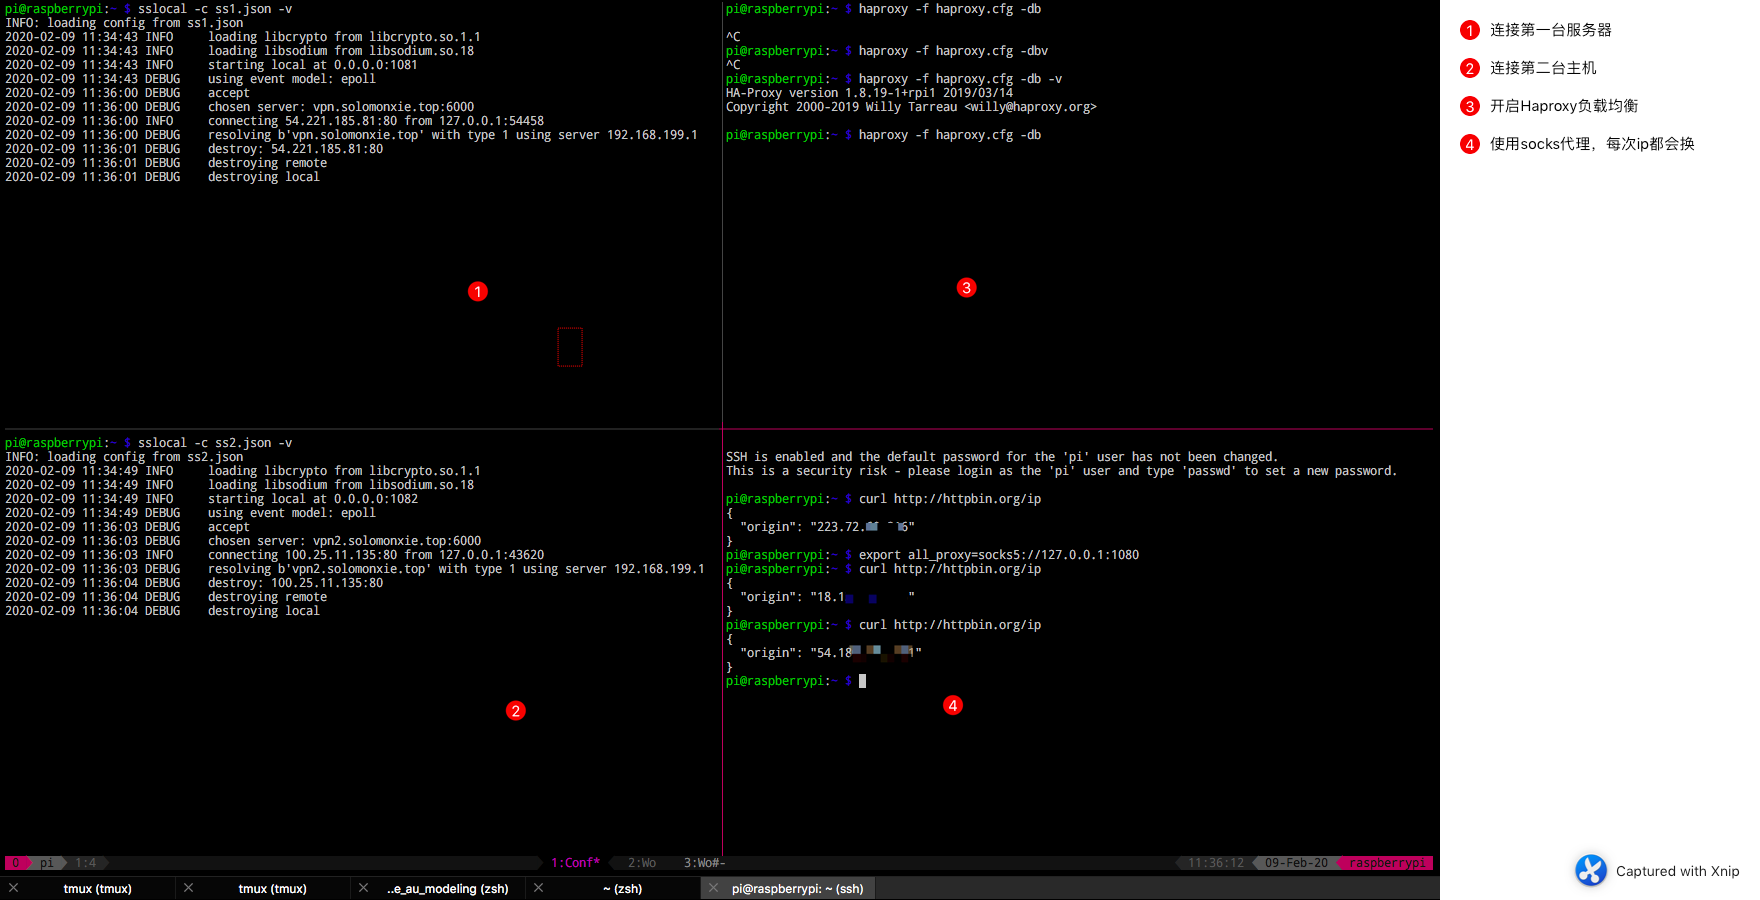The width and height of the screenshot is (1760, 900).
Task: Click the origin '54.18' output line
Action: coord(830,653)
